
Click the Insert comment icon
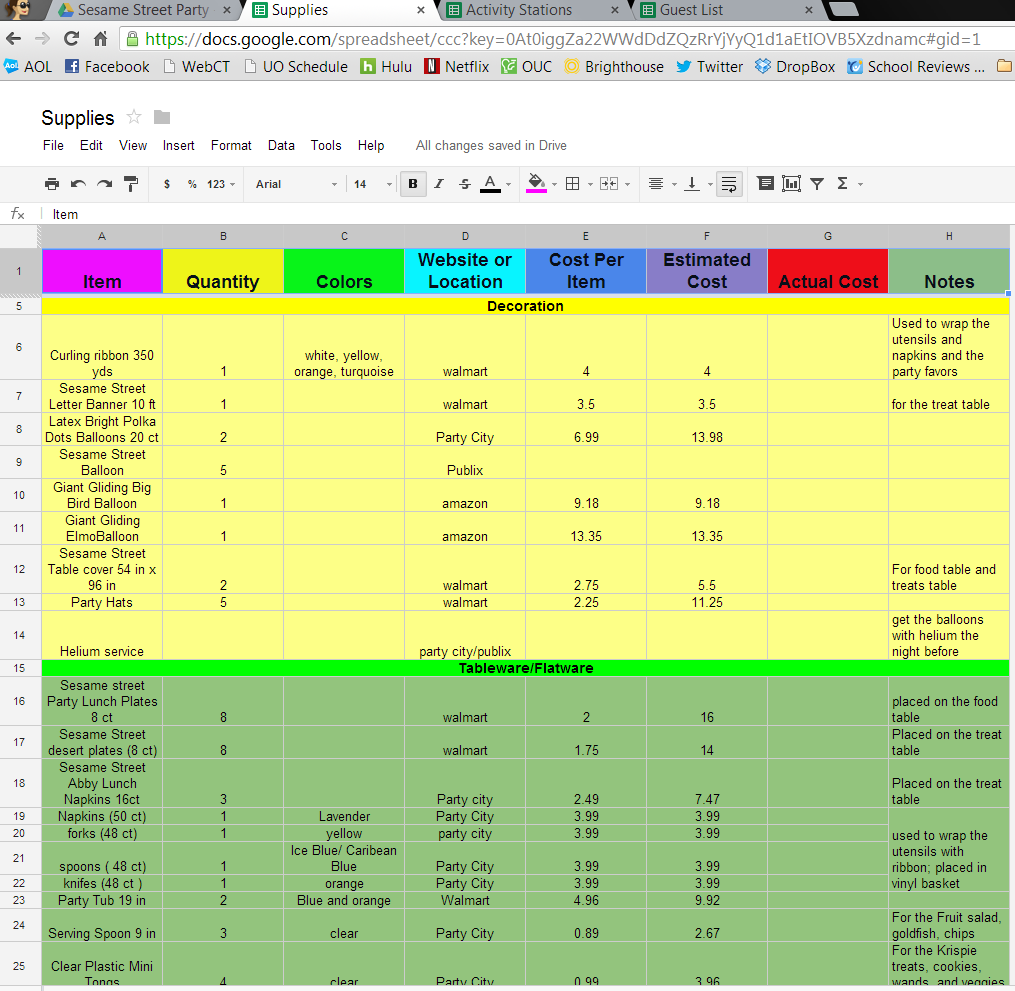point(765,184)
